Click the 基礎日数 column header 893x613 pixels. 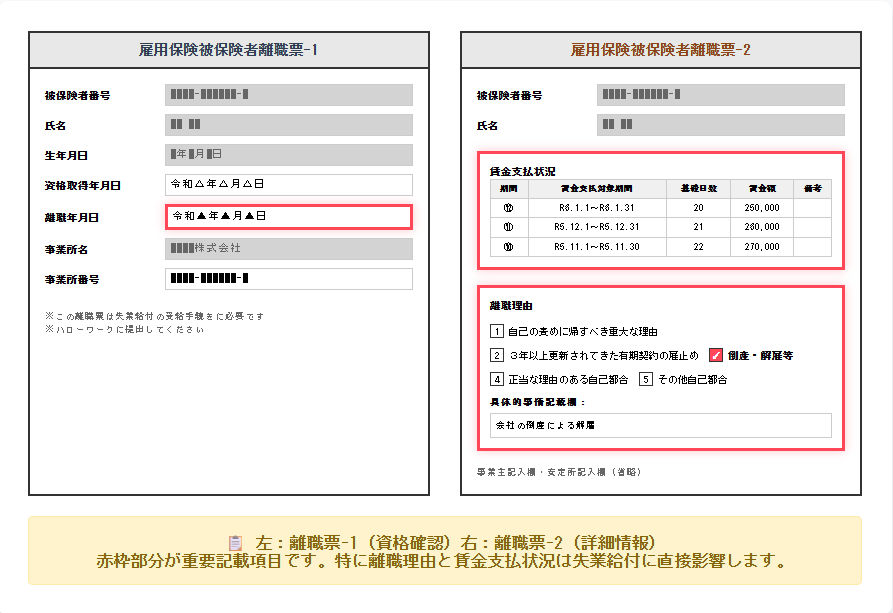point(698,188)
